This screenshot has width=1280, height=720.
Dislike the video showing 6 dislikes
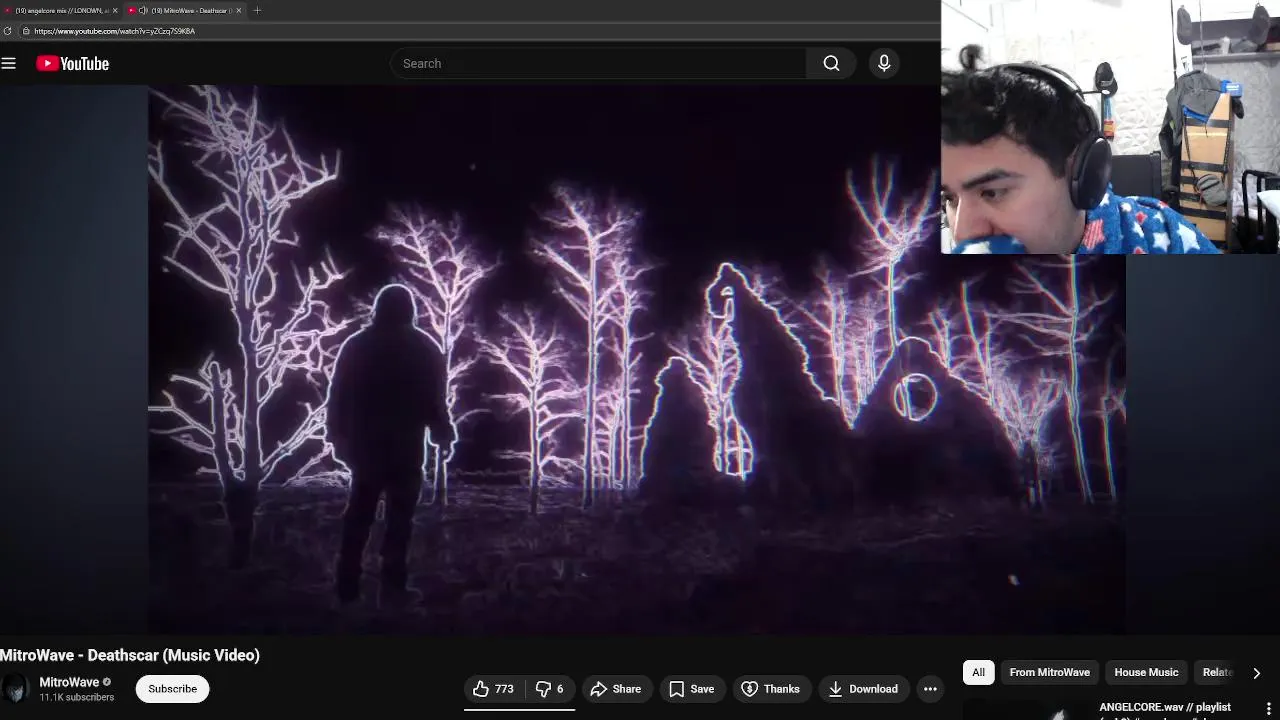click(550, 688)
